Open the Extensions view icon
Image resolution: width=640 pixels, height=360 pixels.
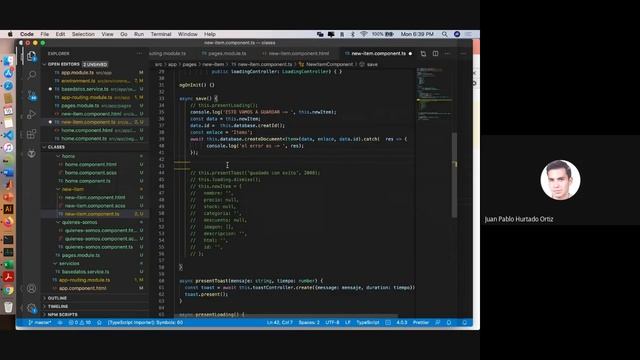(31, 134)
